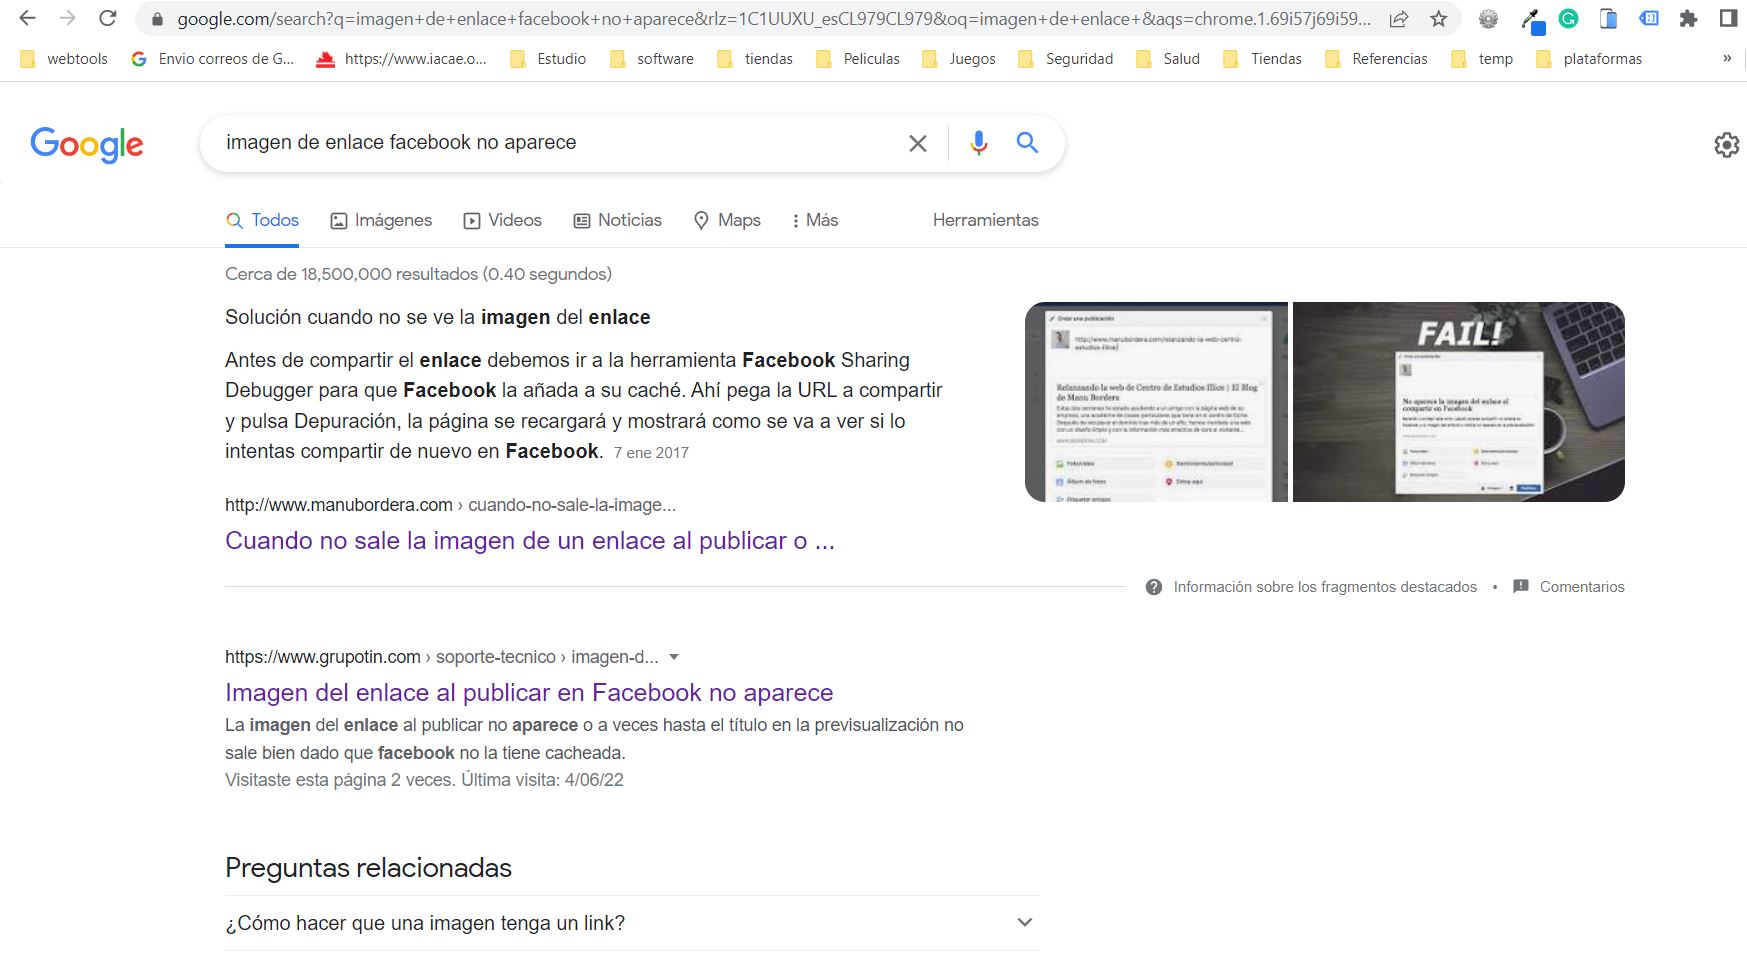Clear the search box with the X
This screenshot has height=954, width=1747.
coord(917,143)
